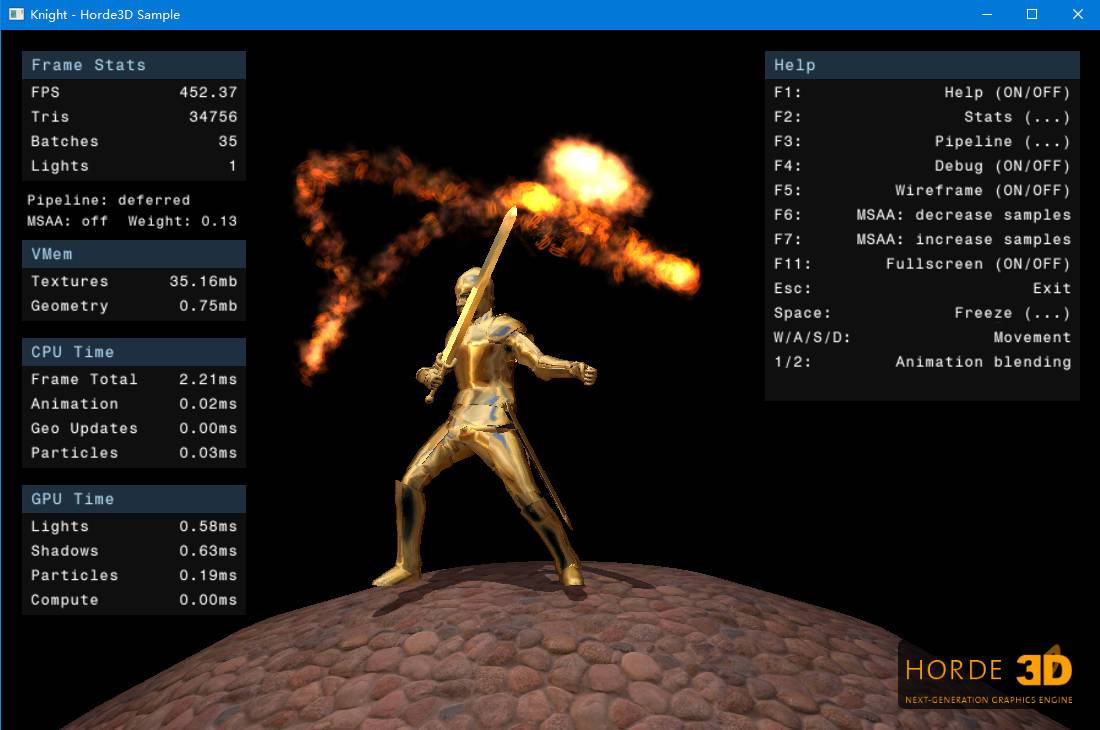Click the F3 Pipeline help entry
The height and width of the screenshot is (730, 1100).
point(922,142)
